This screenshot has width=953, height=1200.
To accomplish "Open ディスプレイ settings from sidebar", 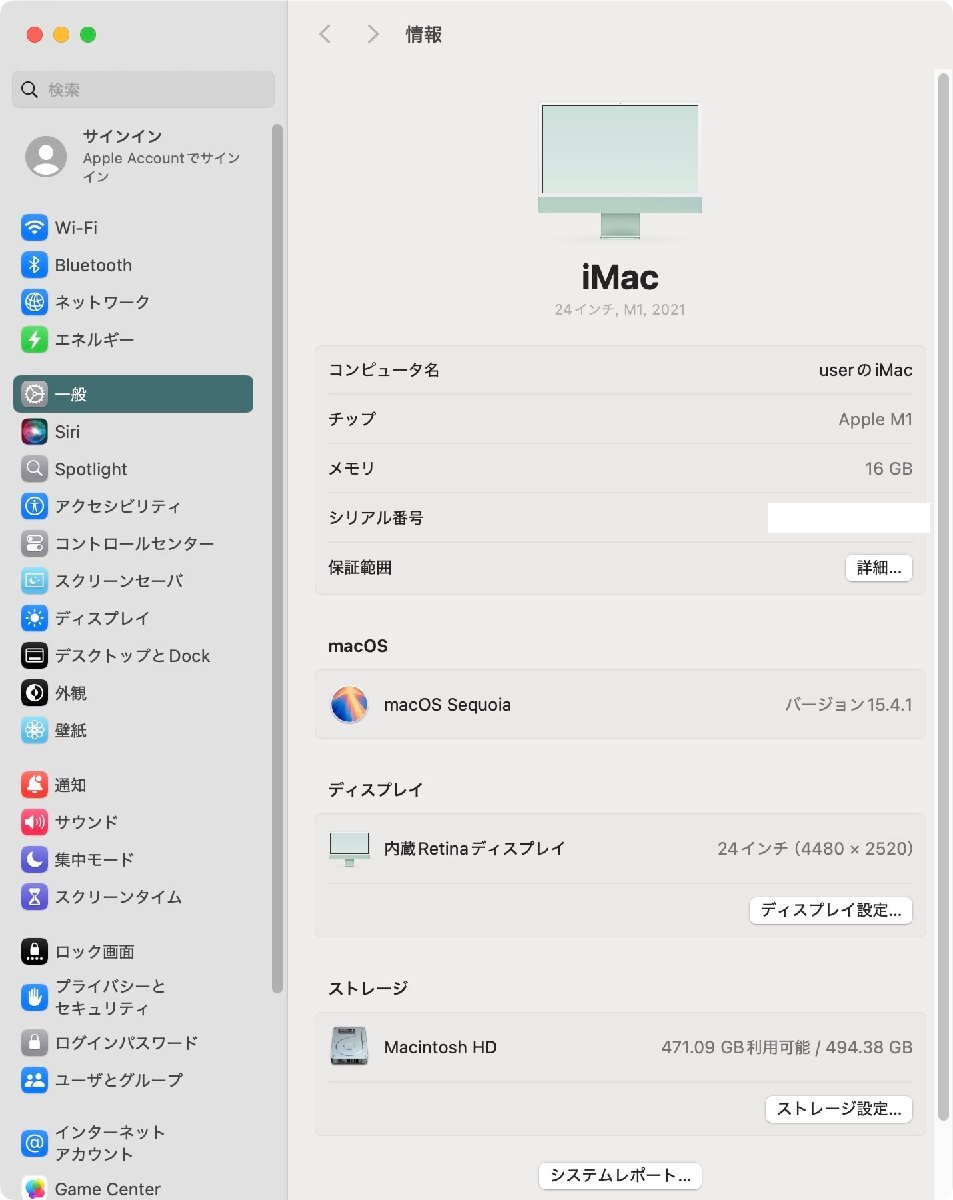I will coord(34,618).
